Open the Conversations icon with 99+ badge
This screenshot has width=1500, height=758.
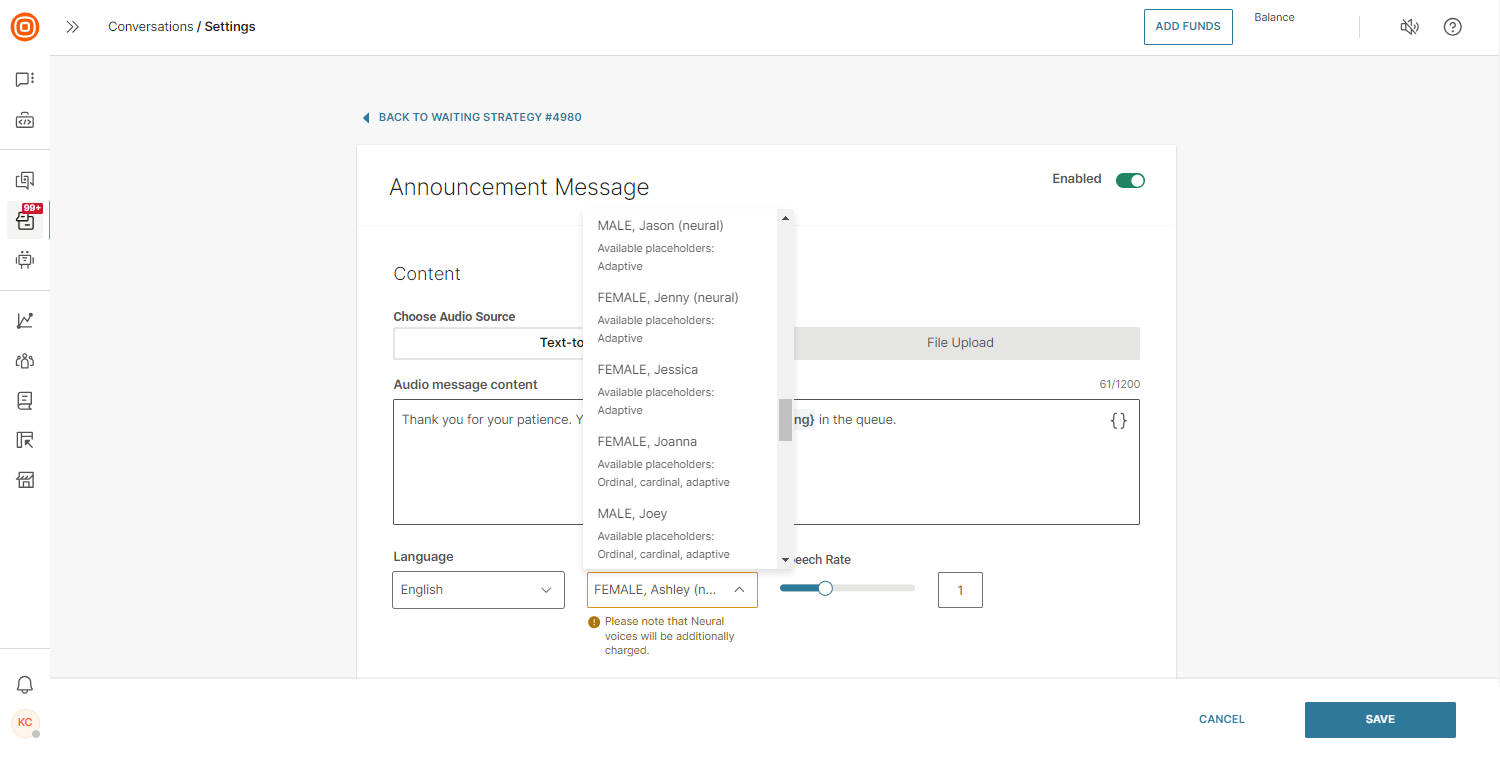tap(25, 220)
